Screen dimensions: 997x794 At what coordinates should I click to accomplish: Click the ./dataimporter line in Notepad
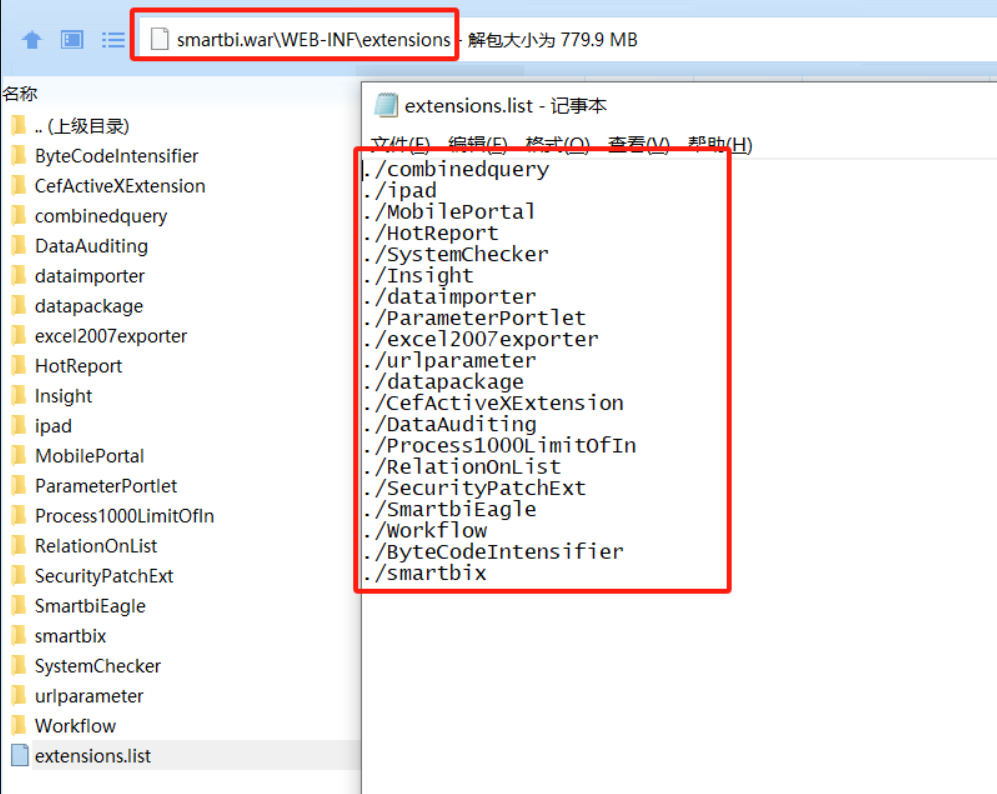tap(450, 297)
